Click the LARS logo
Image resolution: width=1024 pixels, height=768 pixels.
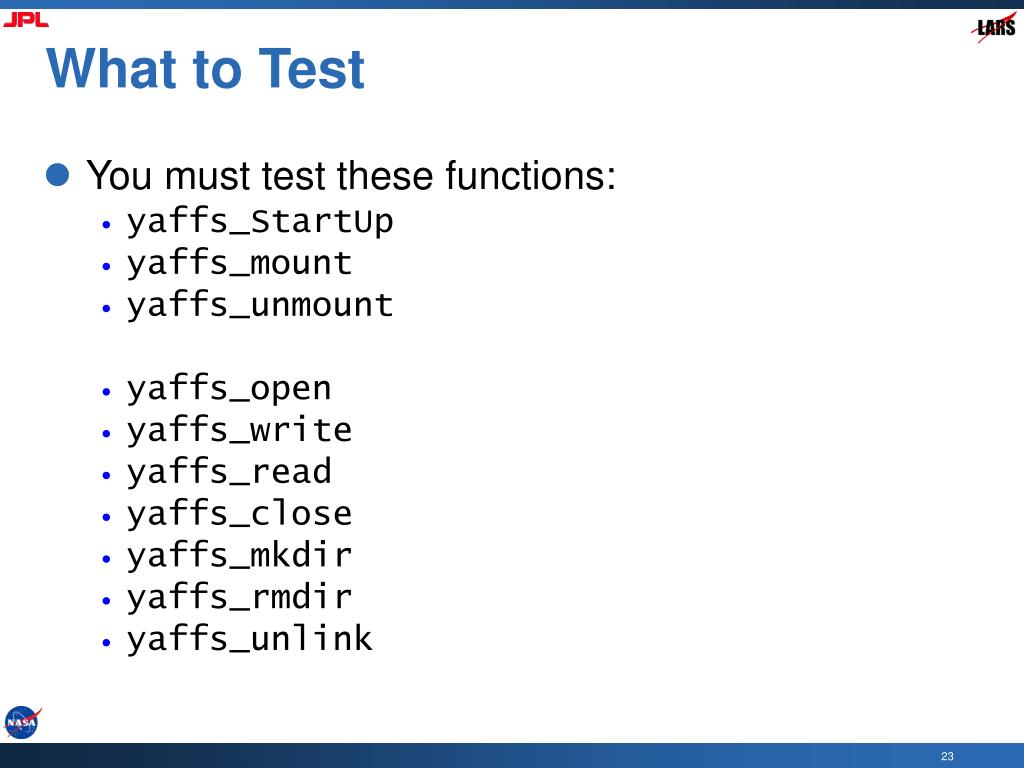click(x=995, y=27)
